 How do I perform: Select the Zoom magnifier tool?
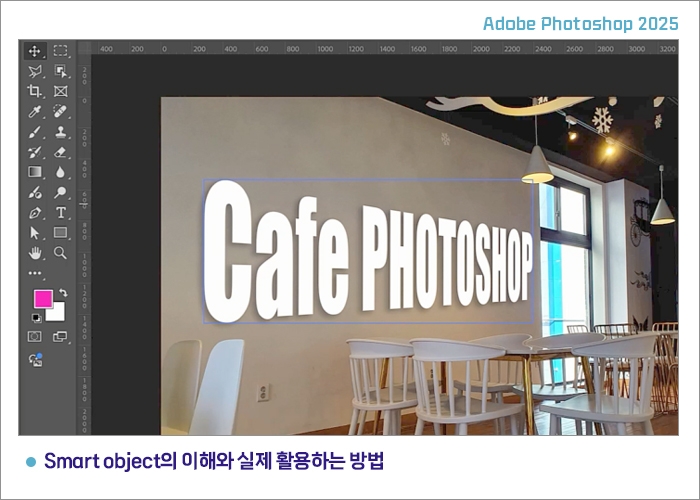point(60,253)
